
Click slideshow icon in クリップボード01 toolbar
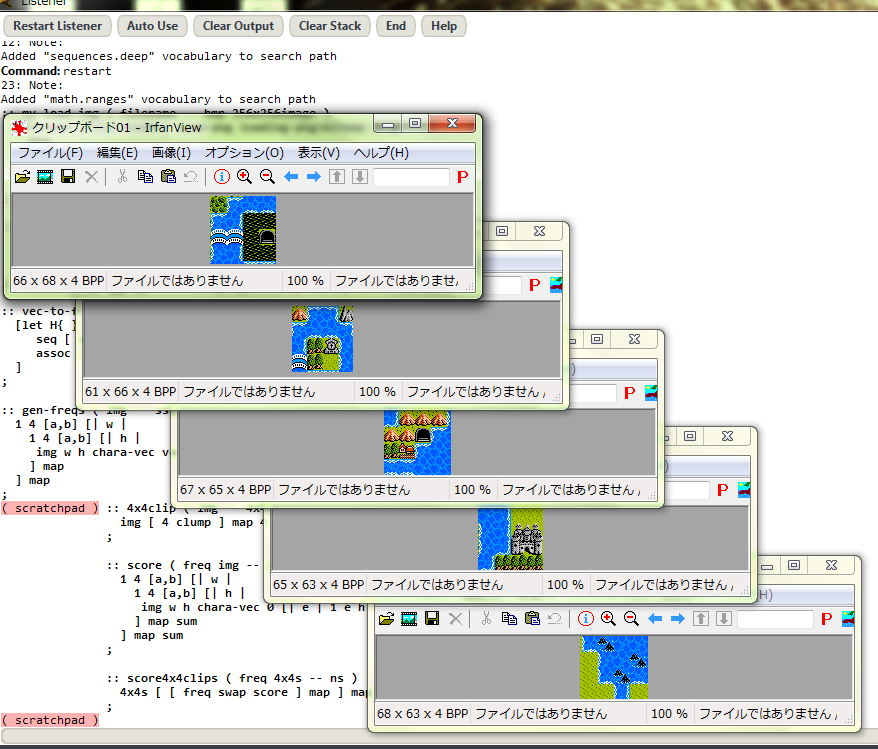point(45,177)
